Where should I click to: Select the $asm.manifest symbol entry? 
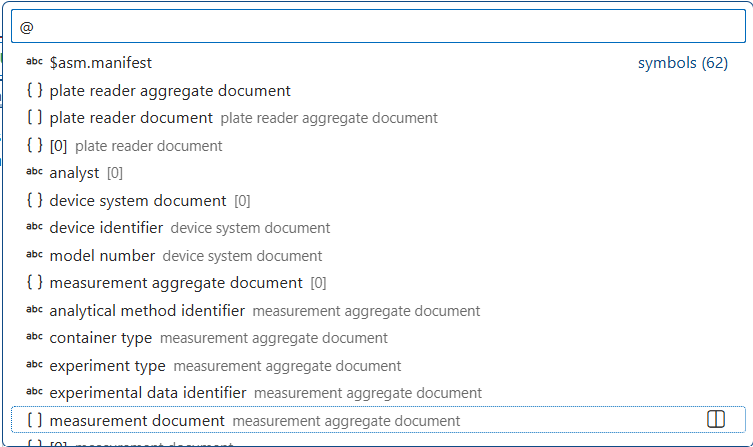(x=100, y=63)
